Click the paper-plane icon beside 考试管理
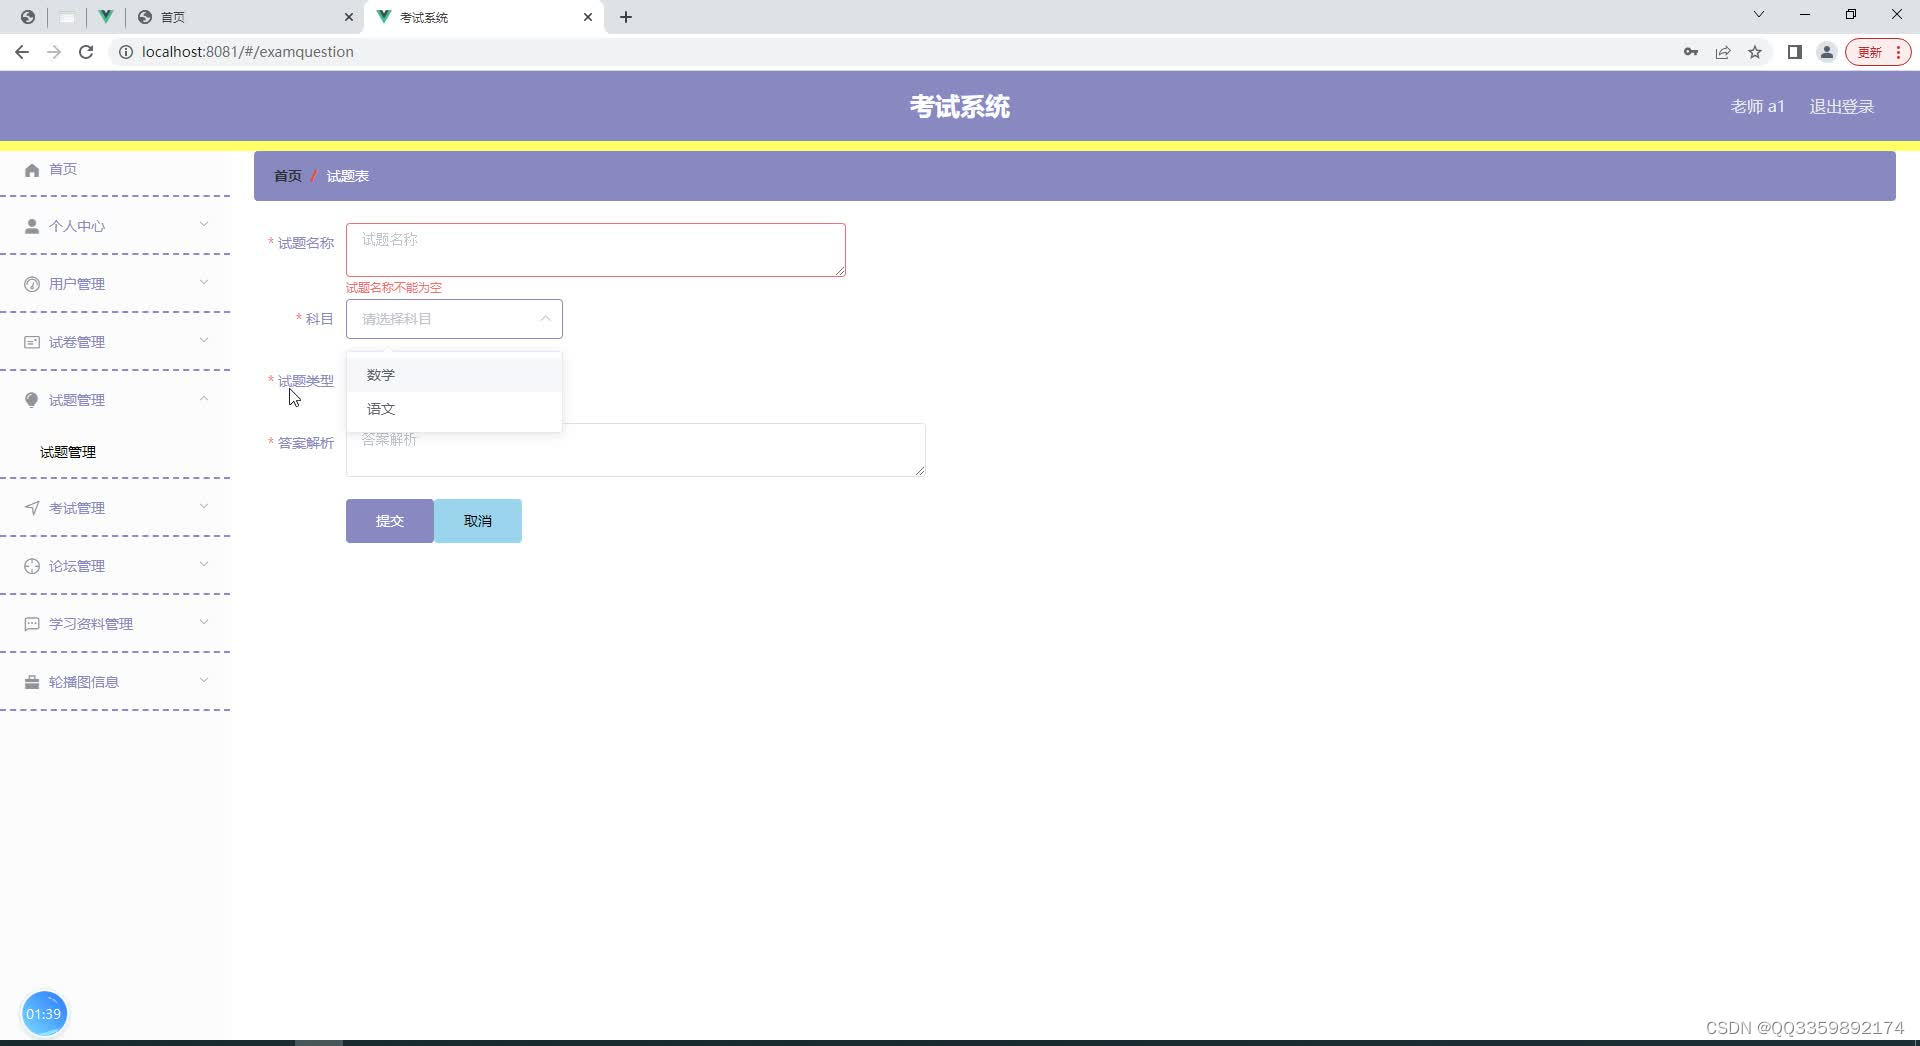1920x1046 pixels. click(x=32, y=508)
